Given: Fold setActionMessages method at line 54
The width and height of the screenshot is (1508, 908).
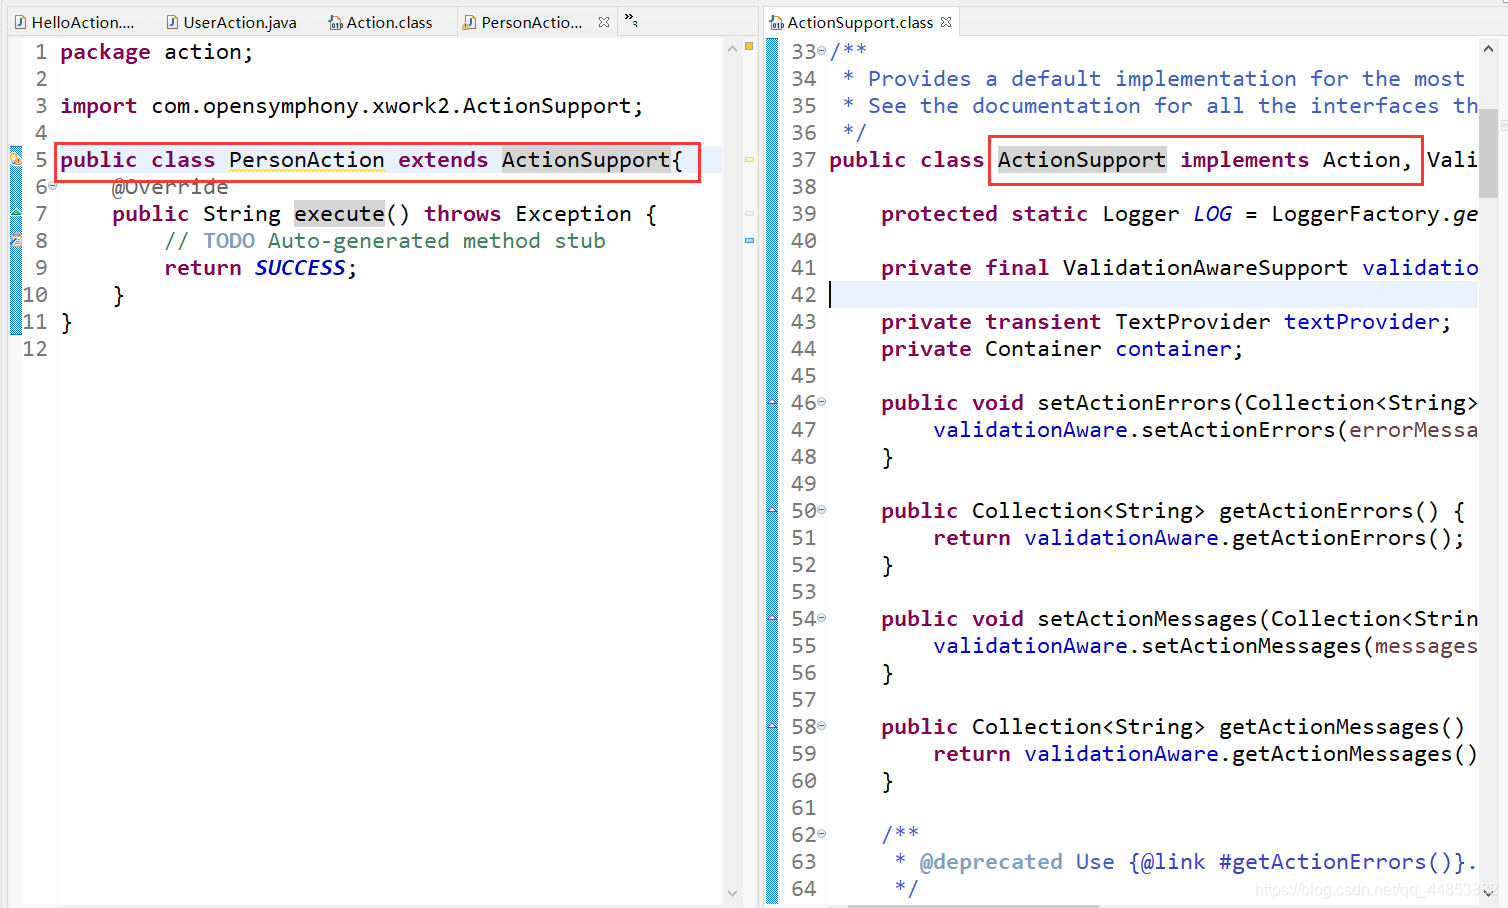Looking at the screenshot, I should 822,618.
